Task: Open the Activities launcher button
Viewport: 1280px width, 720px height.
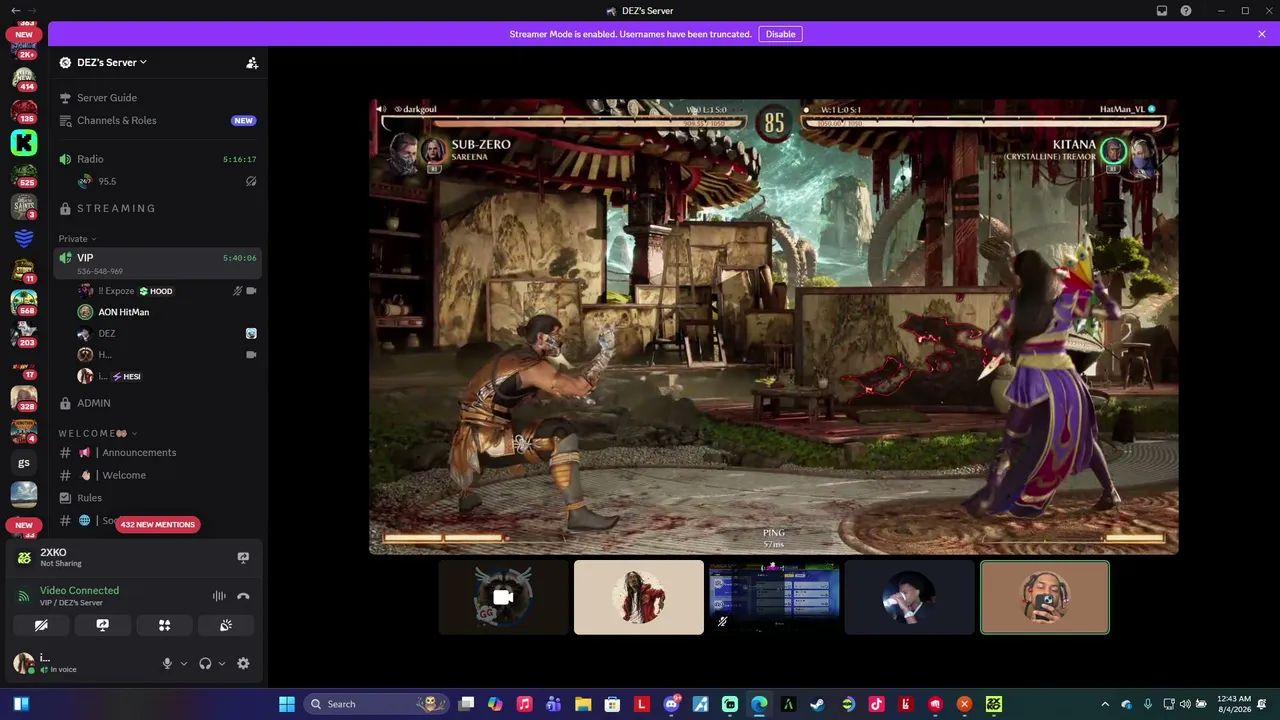Action: 164,625
